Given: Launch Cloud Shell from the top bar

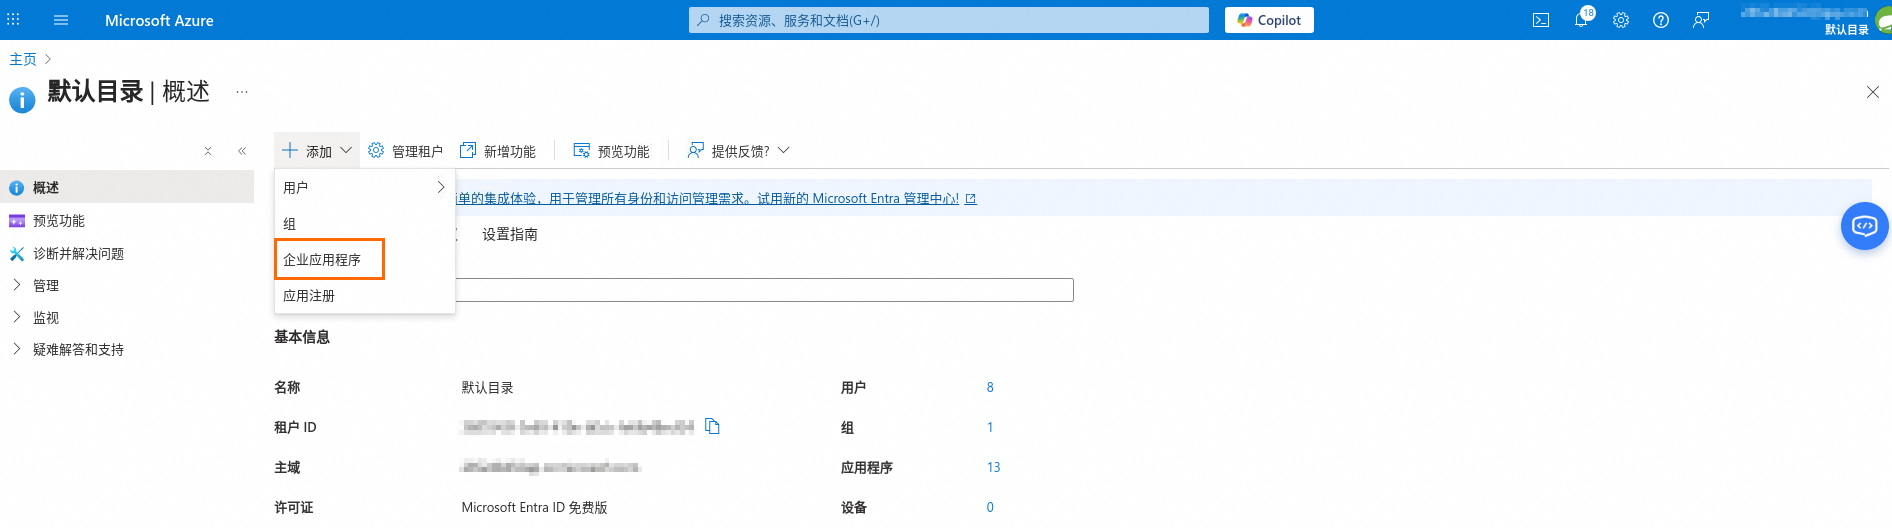Looking at the screenshot, I should click(x=1541, y=20).
